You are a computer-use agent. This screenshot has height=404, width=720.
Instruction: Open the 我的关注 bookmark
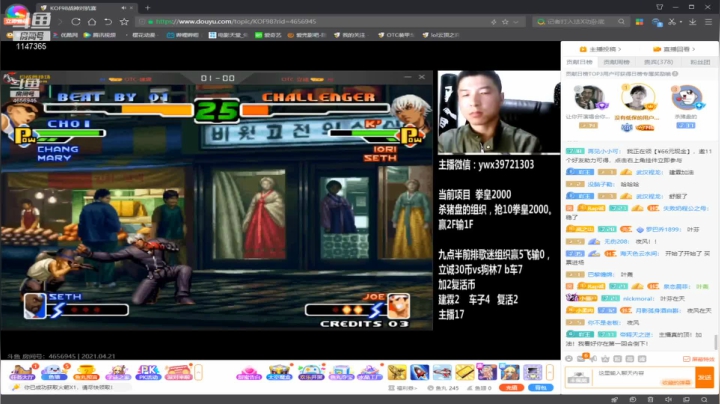click(349, 35)
